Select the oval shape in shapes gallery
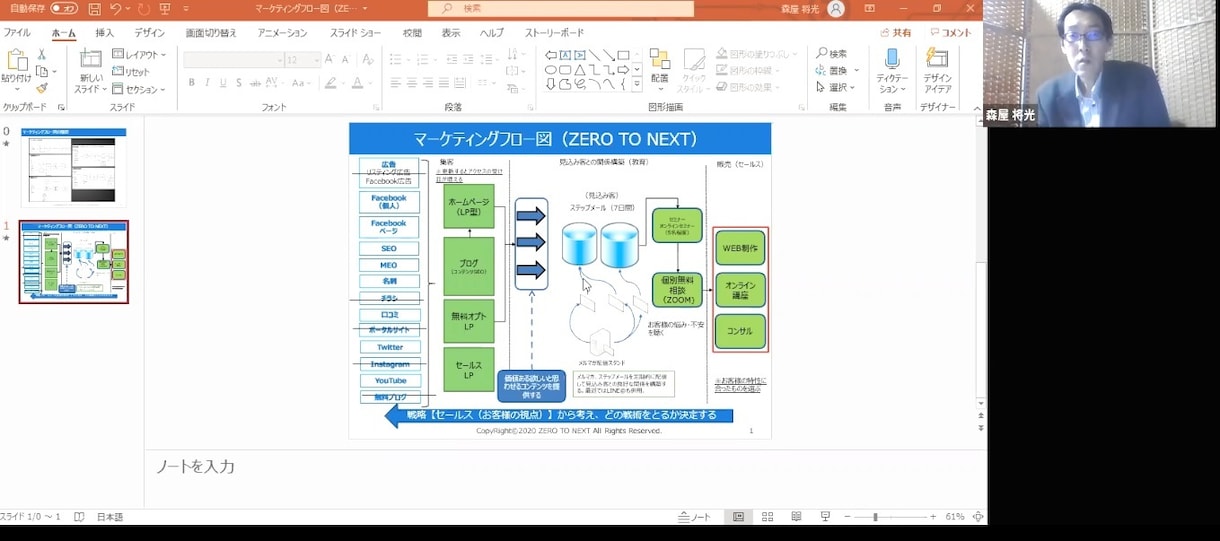 coord(551,70)
